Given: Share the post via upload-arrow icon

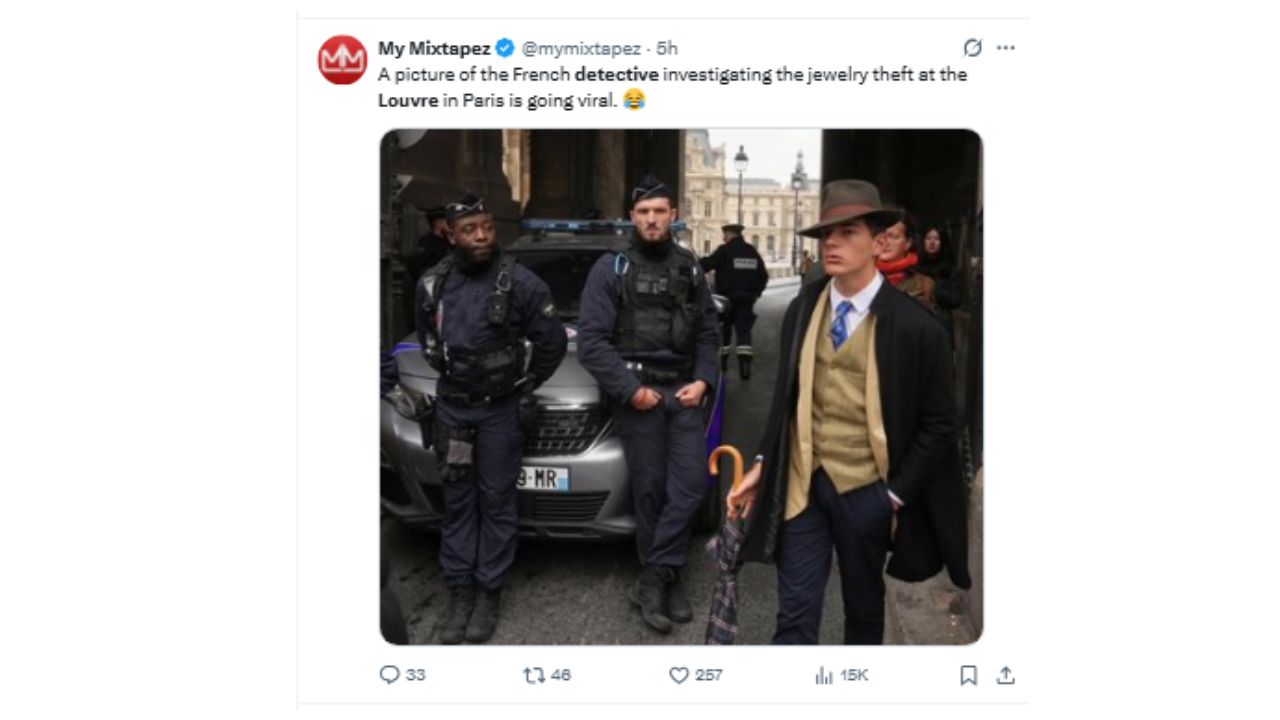Looking at the screenshot, I should click(x=1006, y=675).
